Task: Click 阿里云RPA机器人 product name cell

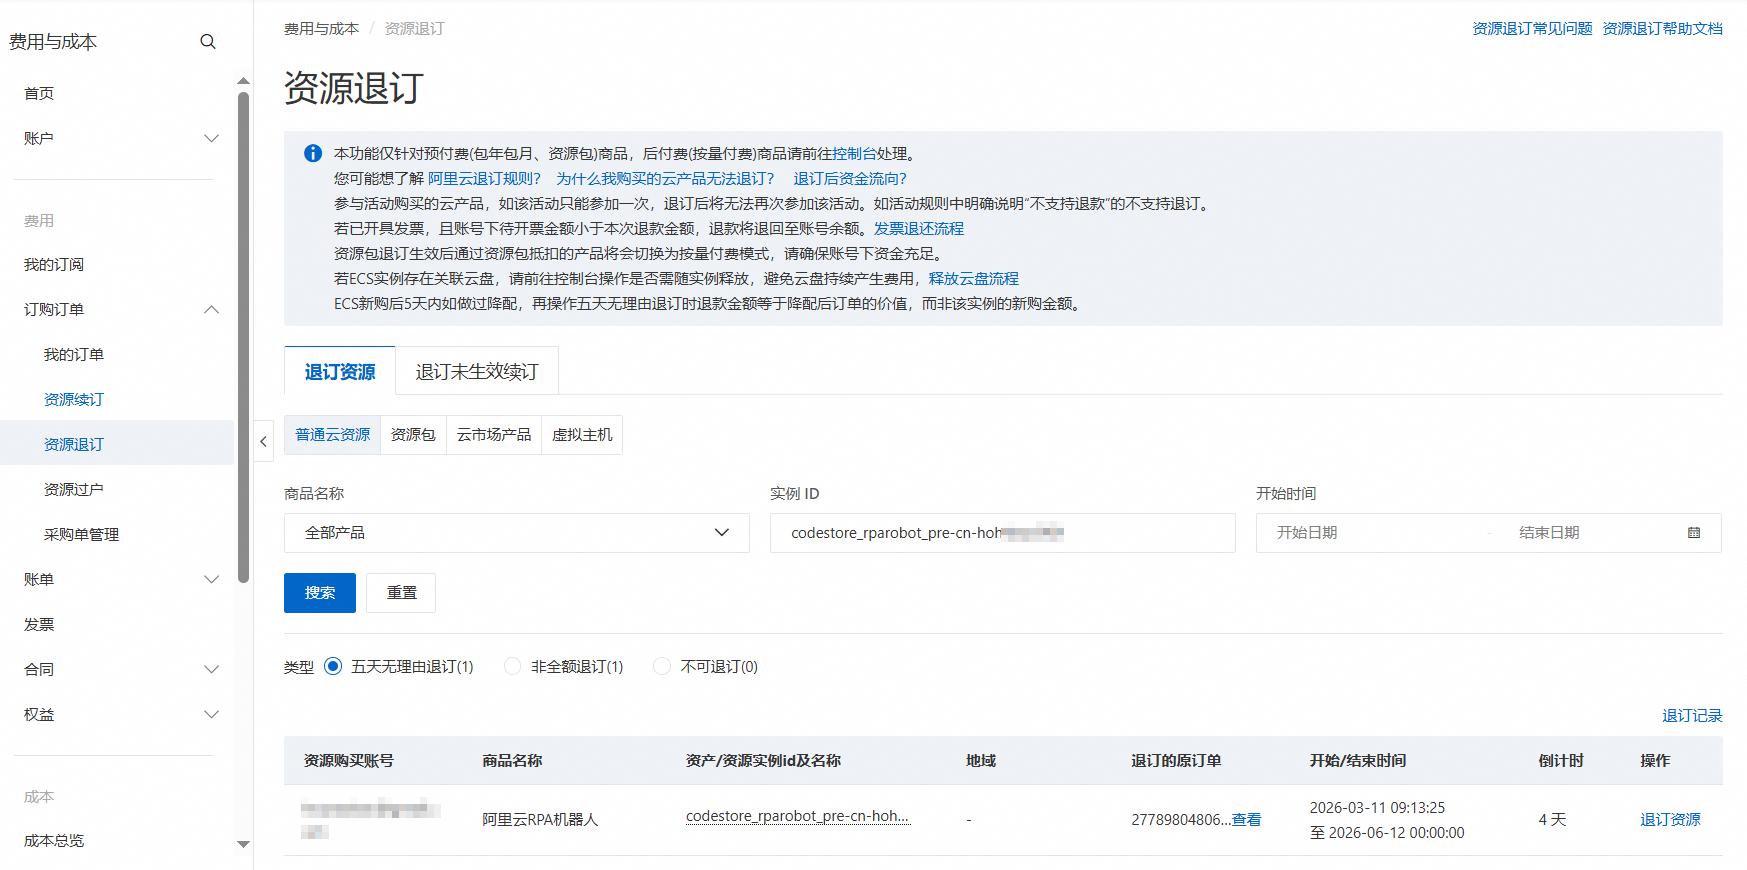Action: [x=540, y=820]
